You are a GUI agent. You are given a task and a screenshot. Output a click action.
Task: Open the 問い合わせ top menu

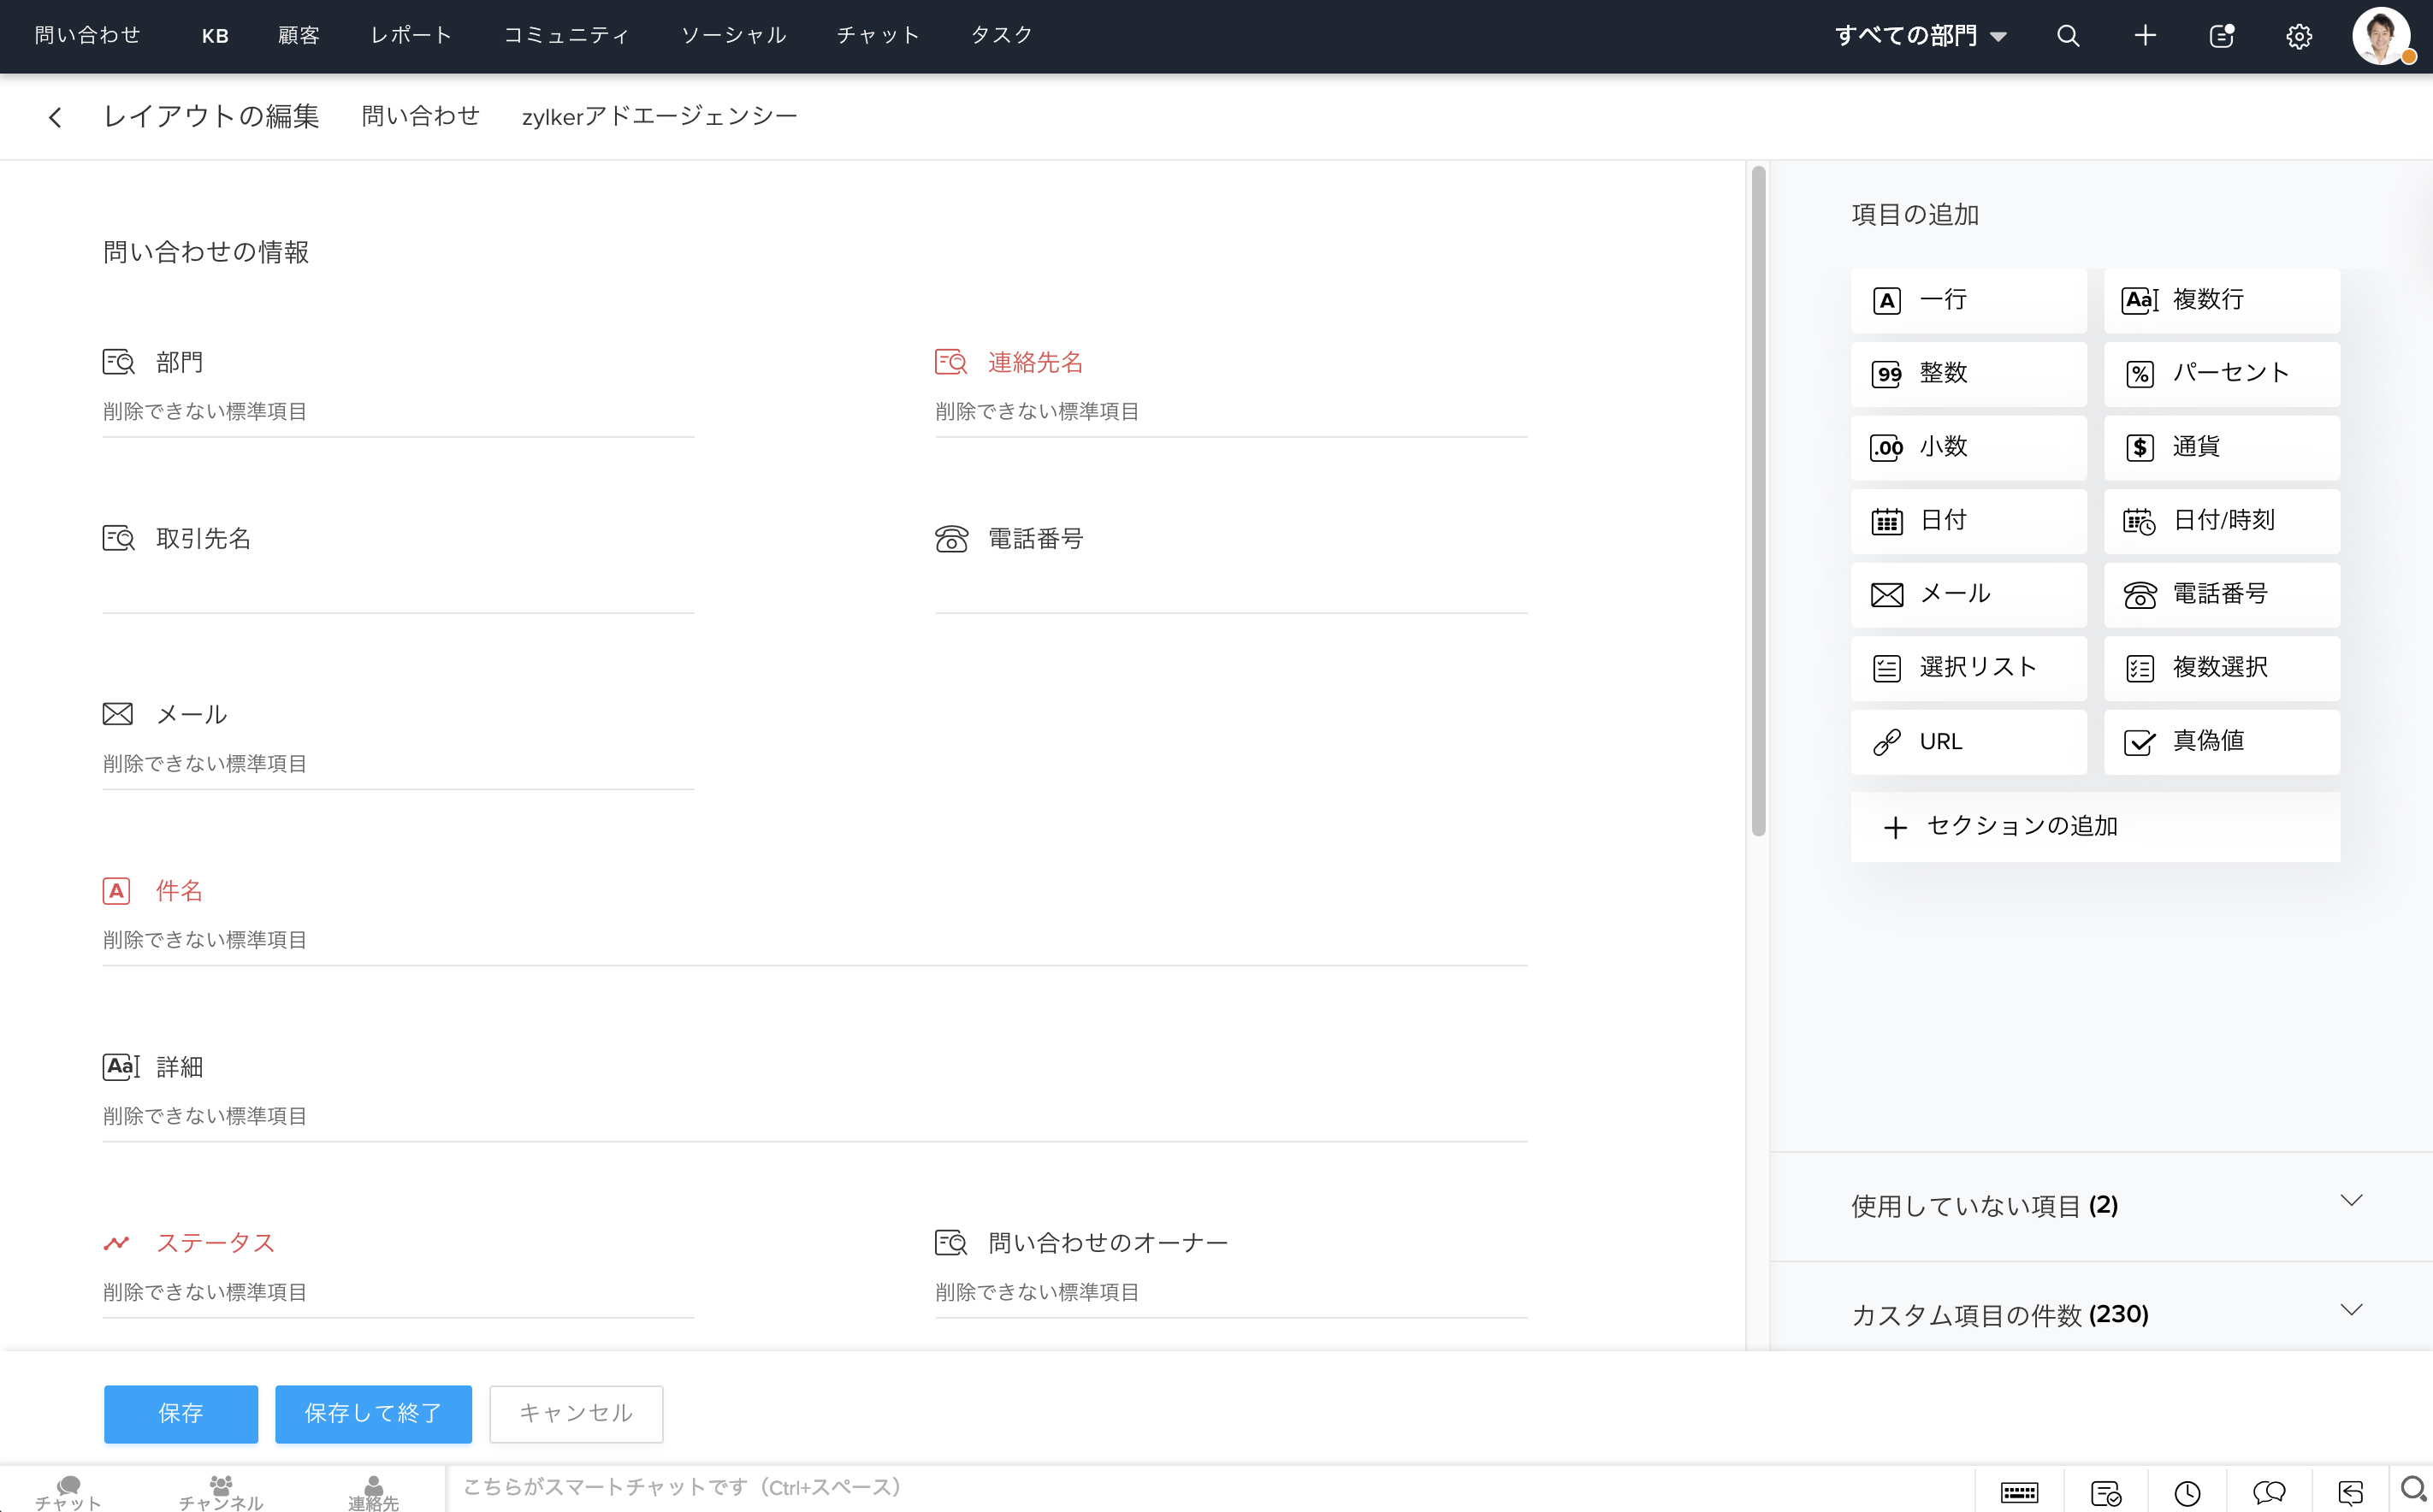pos(87,35)
